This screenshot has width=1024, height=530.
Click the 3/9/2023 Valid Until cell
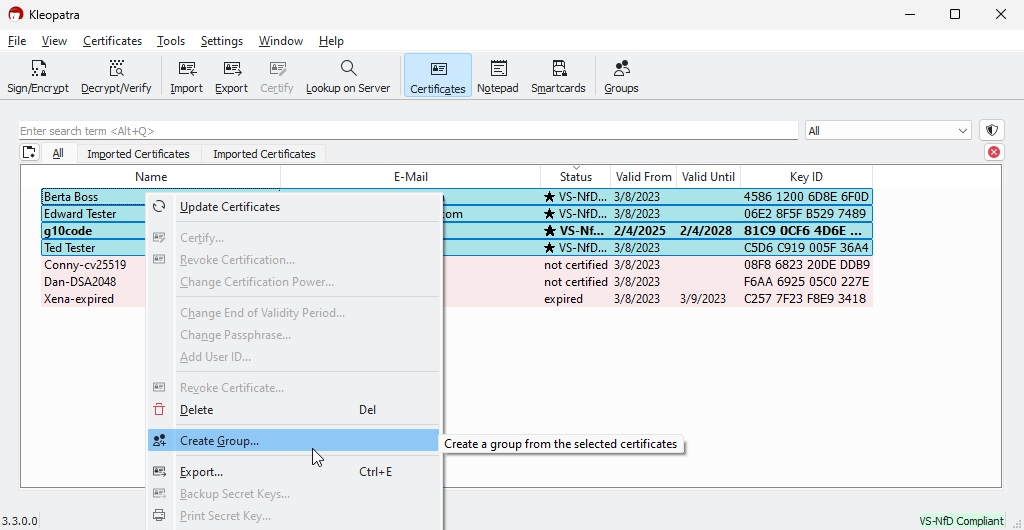coord(703,299)
